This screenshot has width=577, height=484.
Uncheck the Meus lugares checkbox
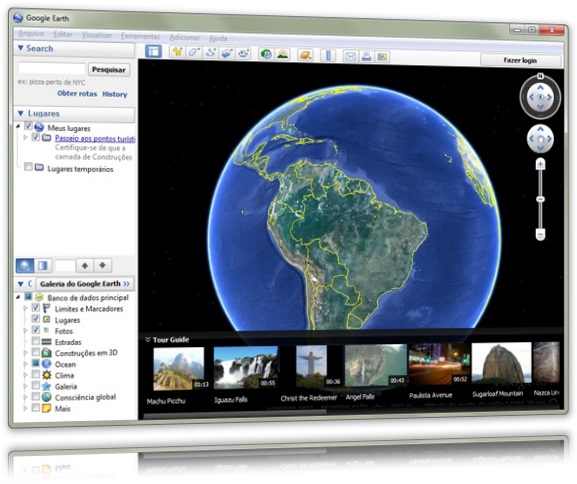pyautogui.click(x=28, y=126)
